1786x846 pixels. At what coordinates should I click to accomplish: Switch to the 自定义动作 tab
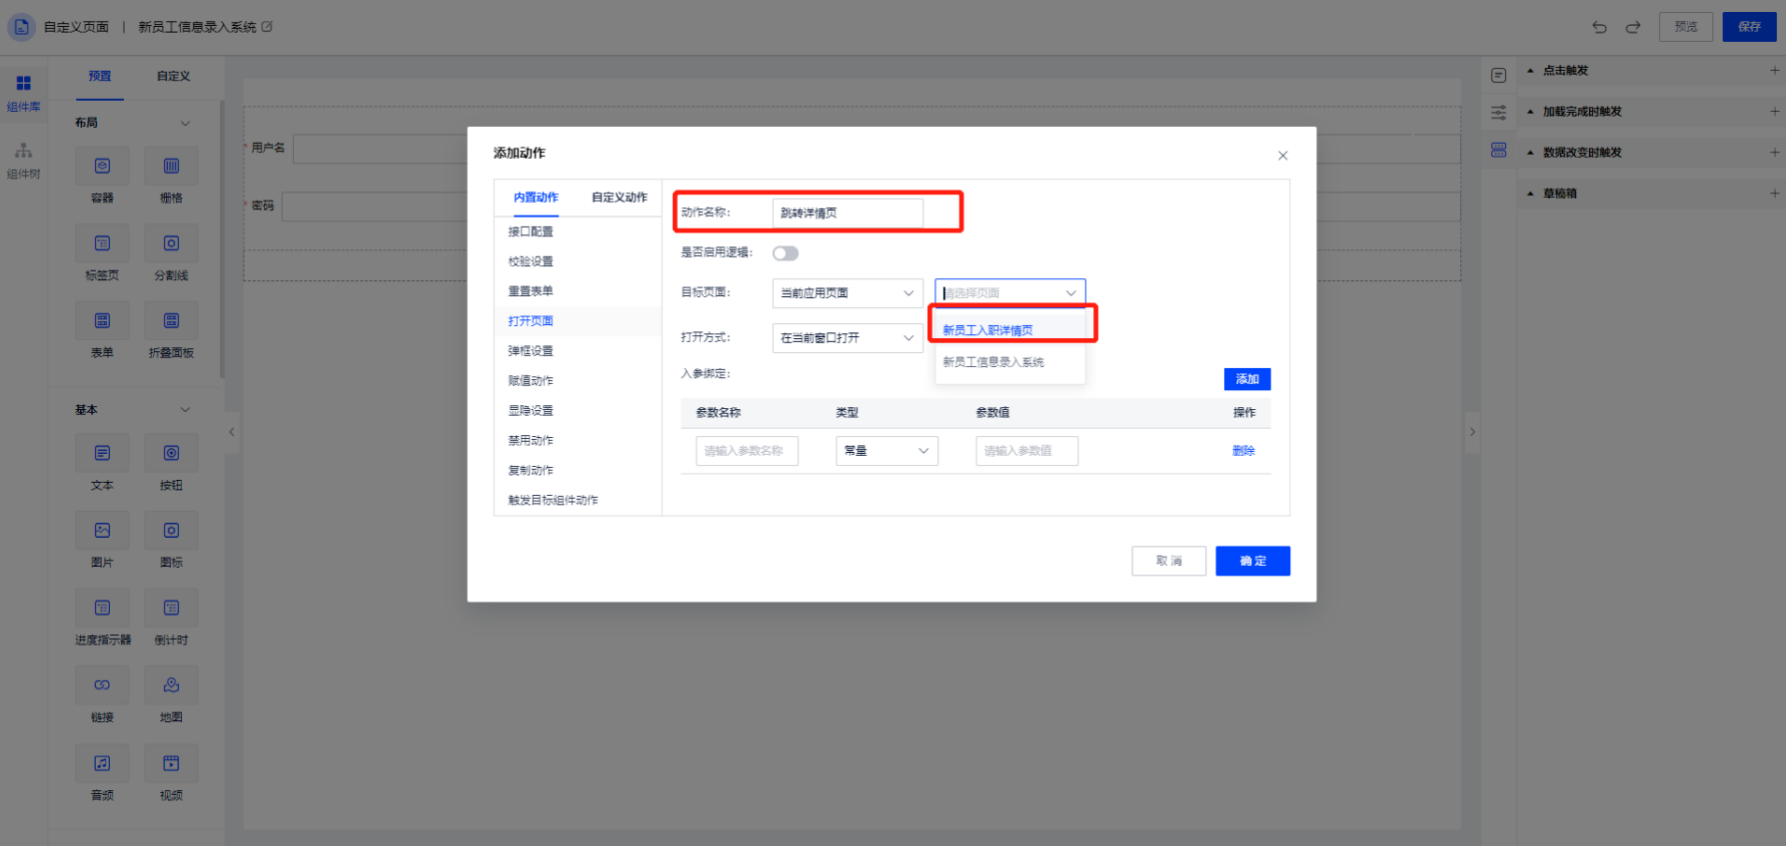pos(619,197)
